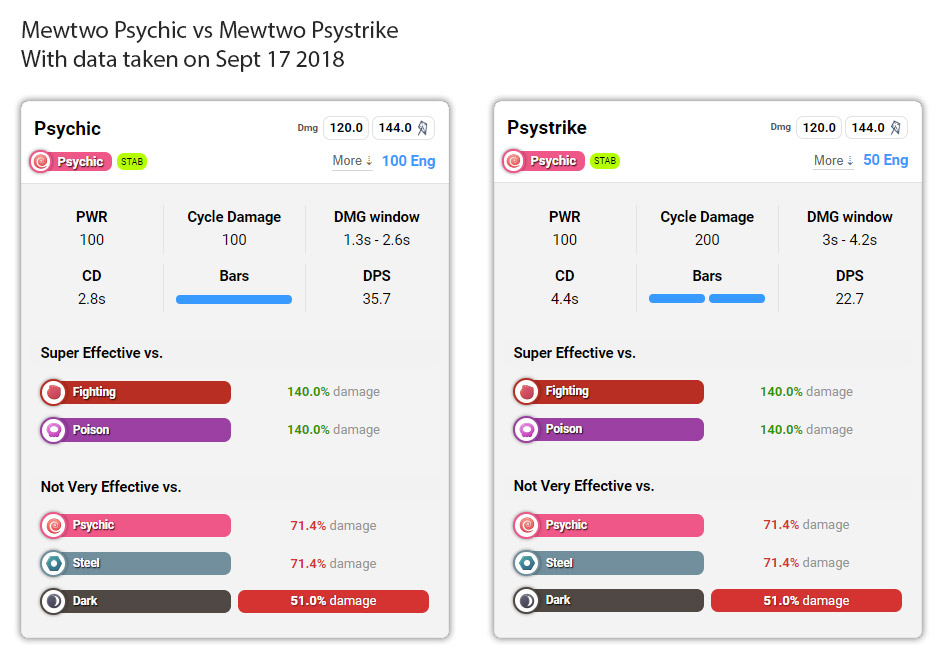
Task: Click the weather boost icon beside 144.0 in the Psystrike card
Action: (x=896, y=128)
